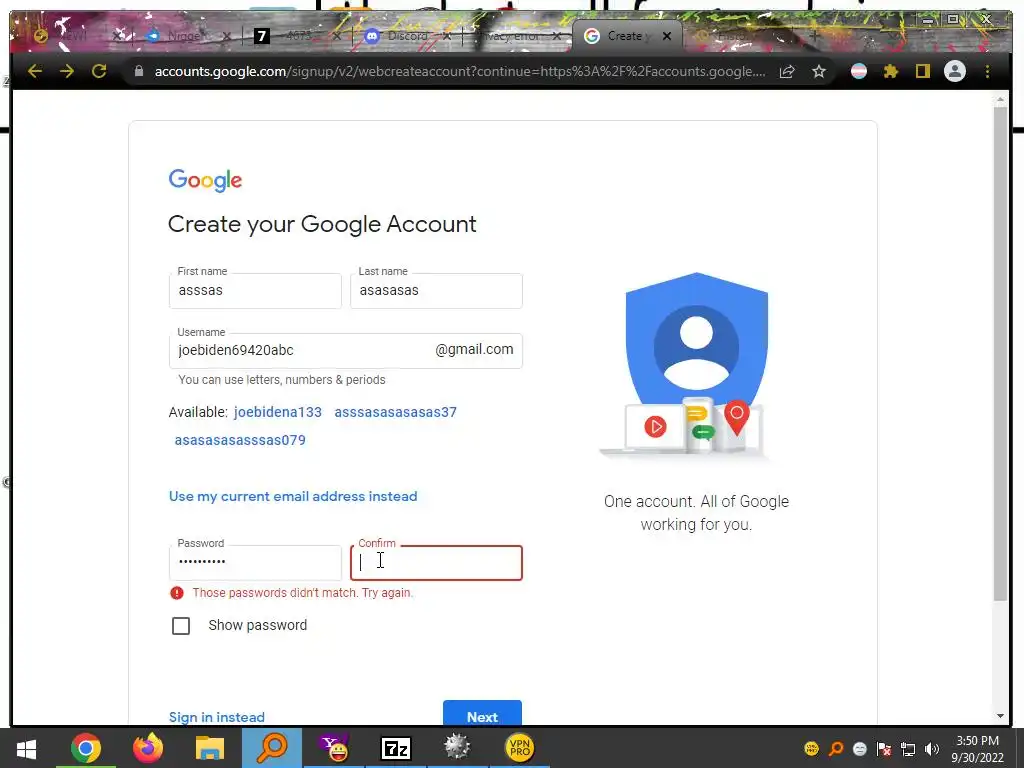This screenshot has width=1024, height=768.
Task: Choose suggested username asasasasasssas079
Action: [240, 440]
